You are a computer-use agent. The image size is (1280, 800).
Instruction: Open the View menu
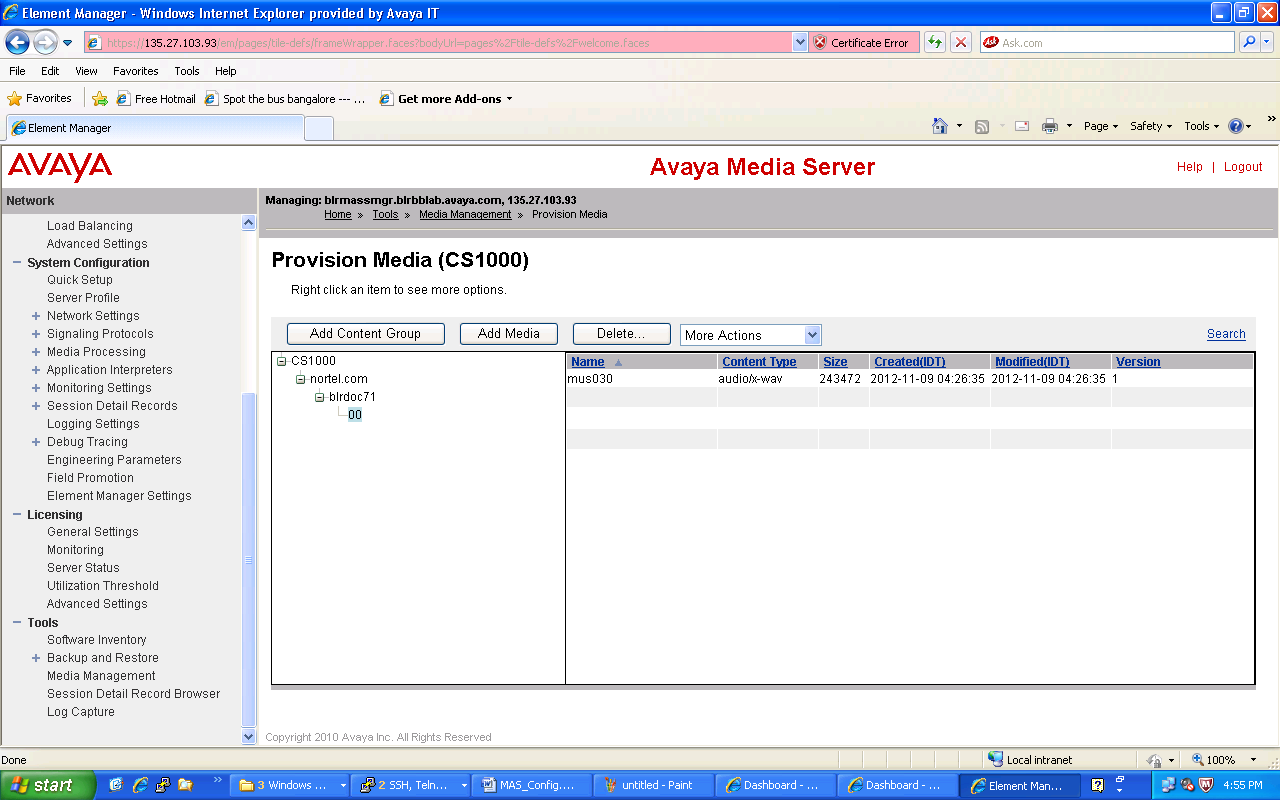click(x=86, y=71)
